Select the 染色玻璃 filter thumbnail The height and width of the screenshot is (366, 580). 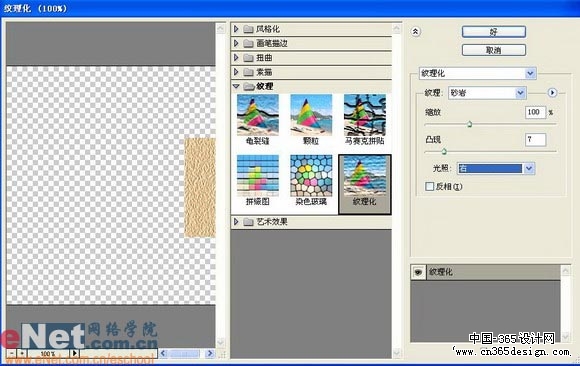(x=311, y=176)
